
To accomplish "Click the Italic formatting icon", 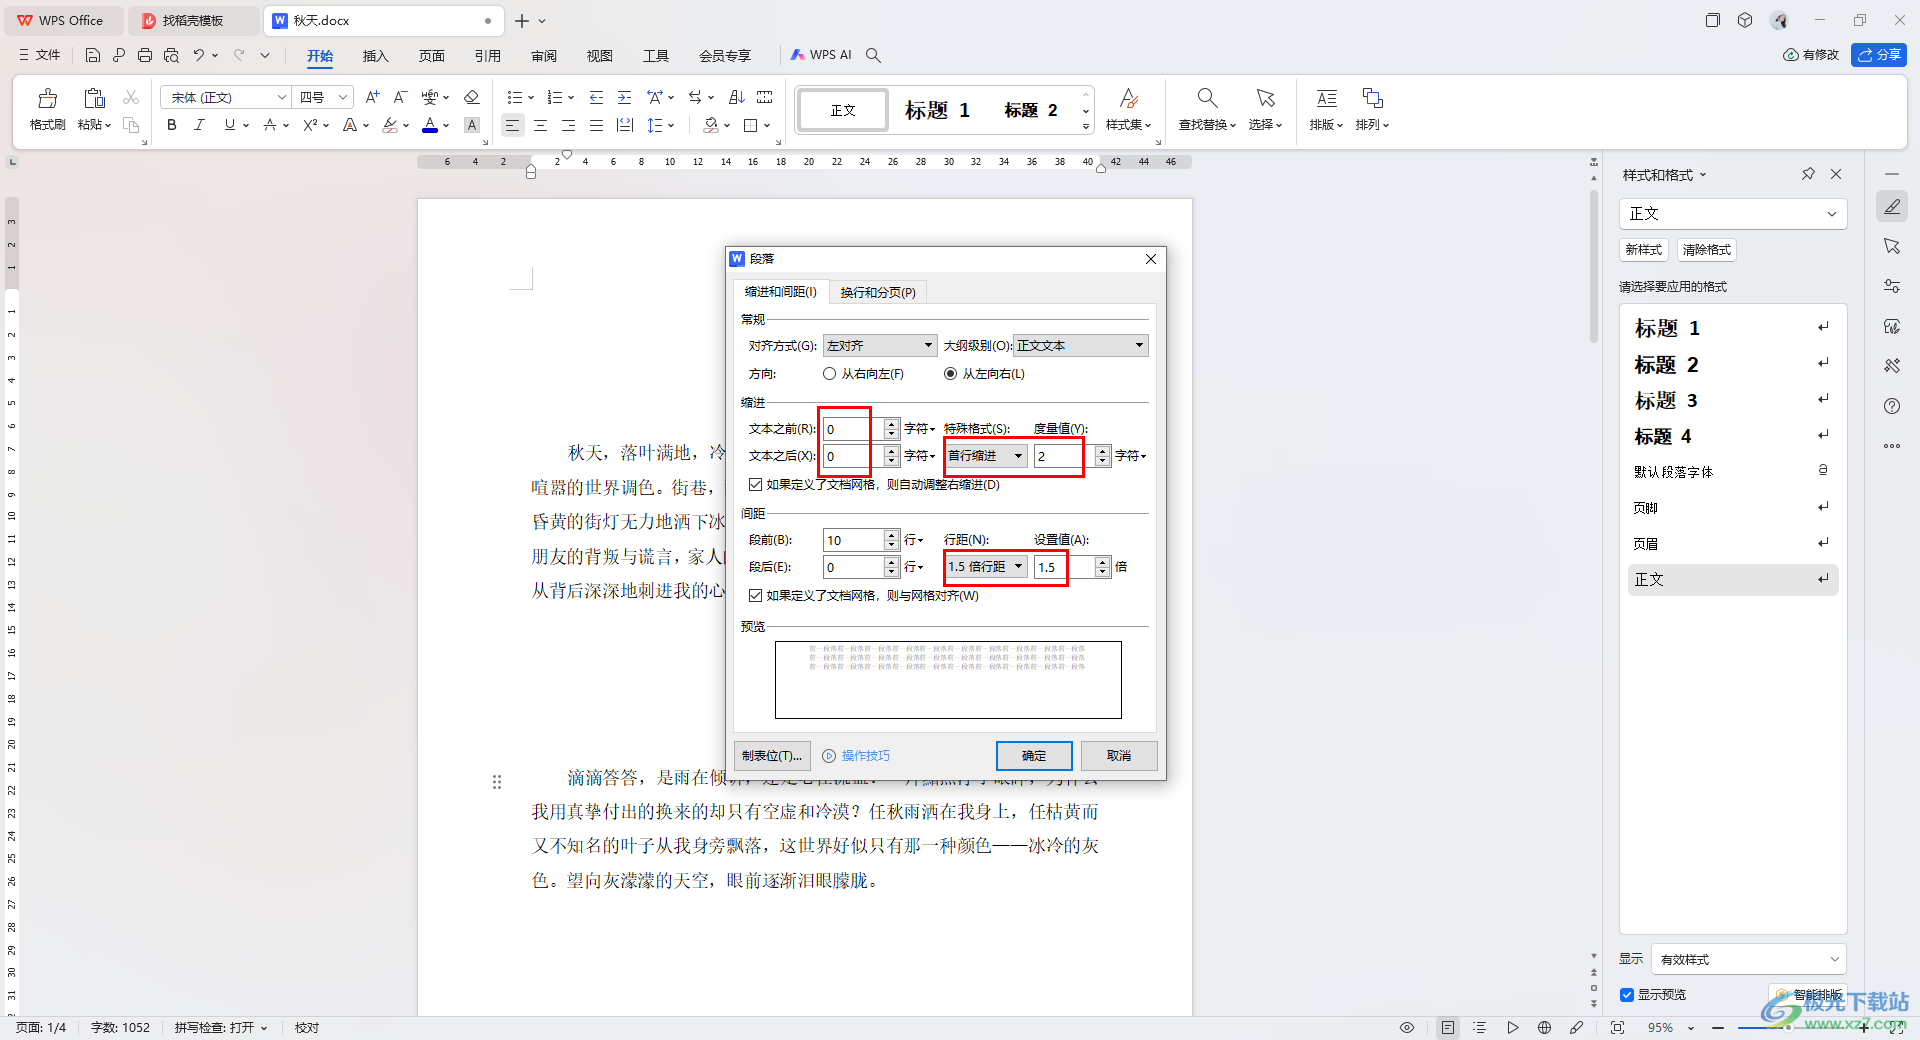I will [x=199, y=125].
